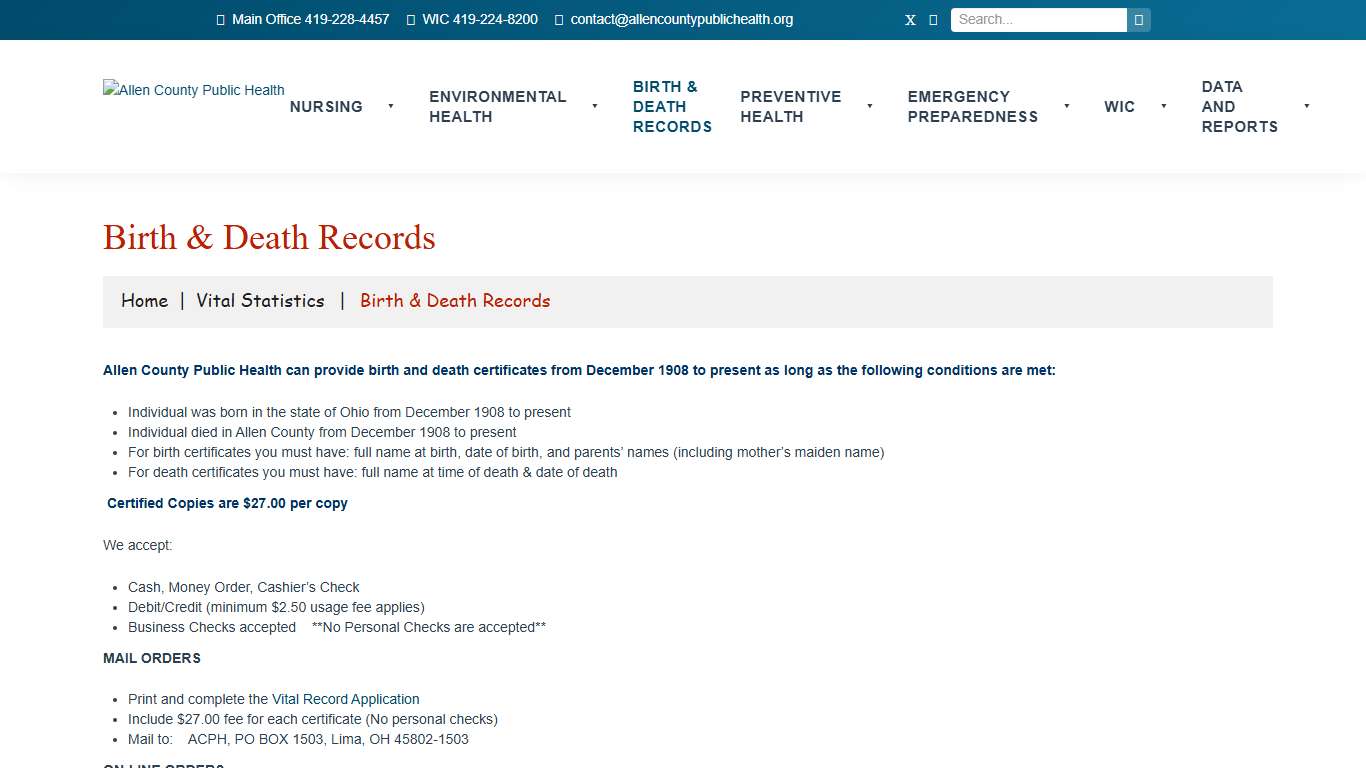Open the Vital Statistics breadcrumb link
The image size is (1366, 768).
click(260, 300)
